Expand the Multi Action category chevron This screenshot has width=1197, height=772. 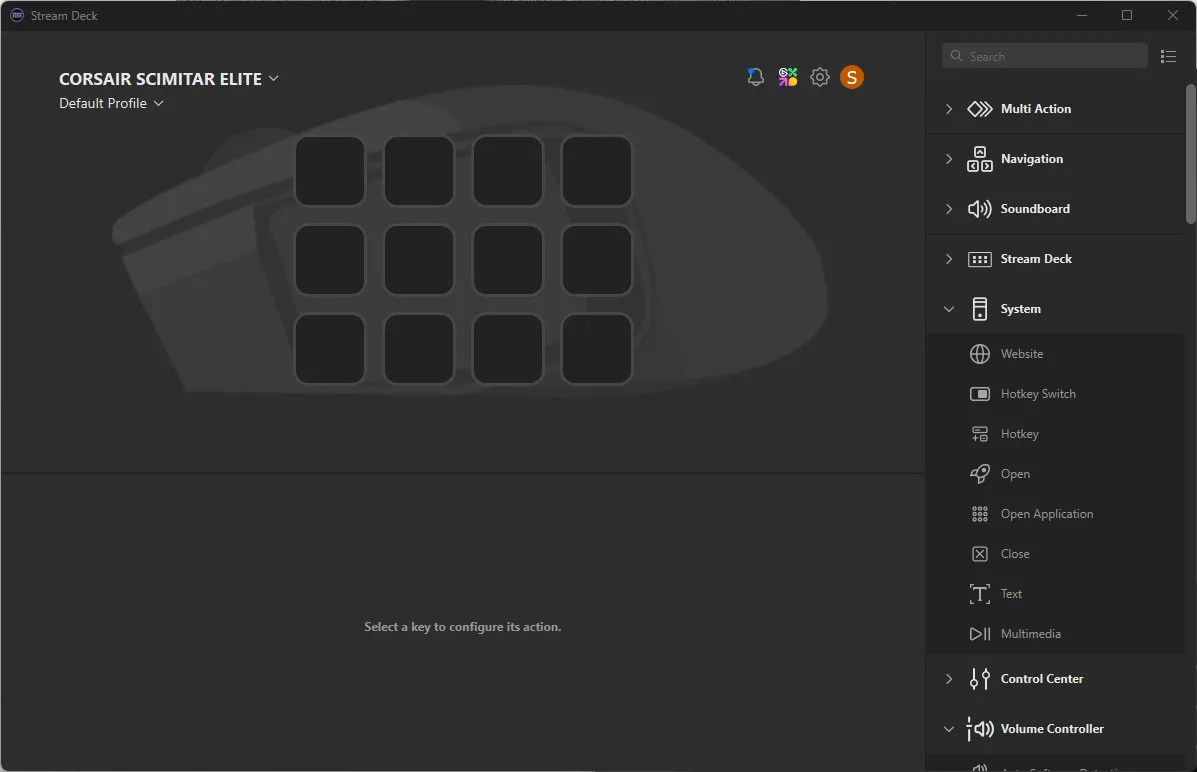point(949,109)
